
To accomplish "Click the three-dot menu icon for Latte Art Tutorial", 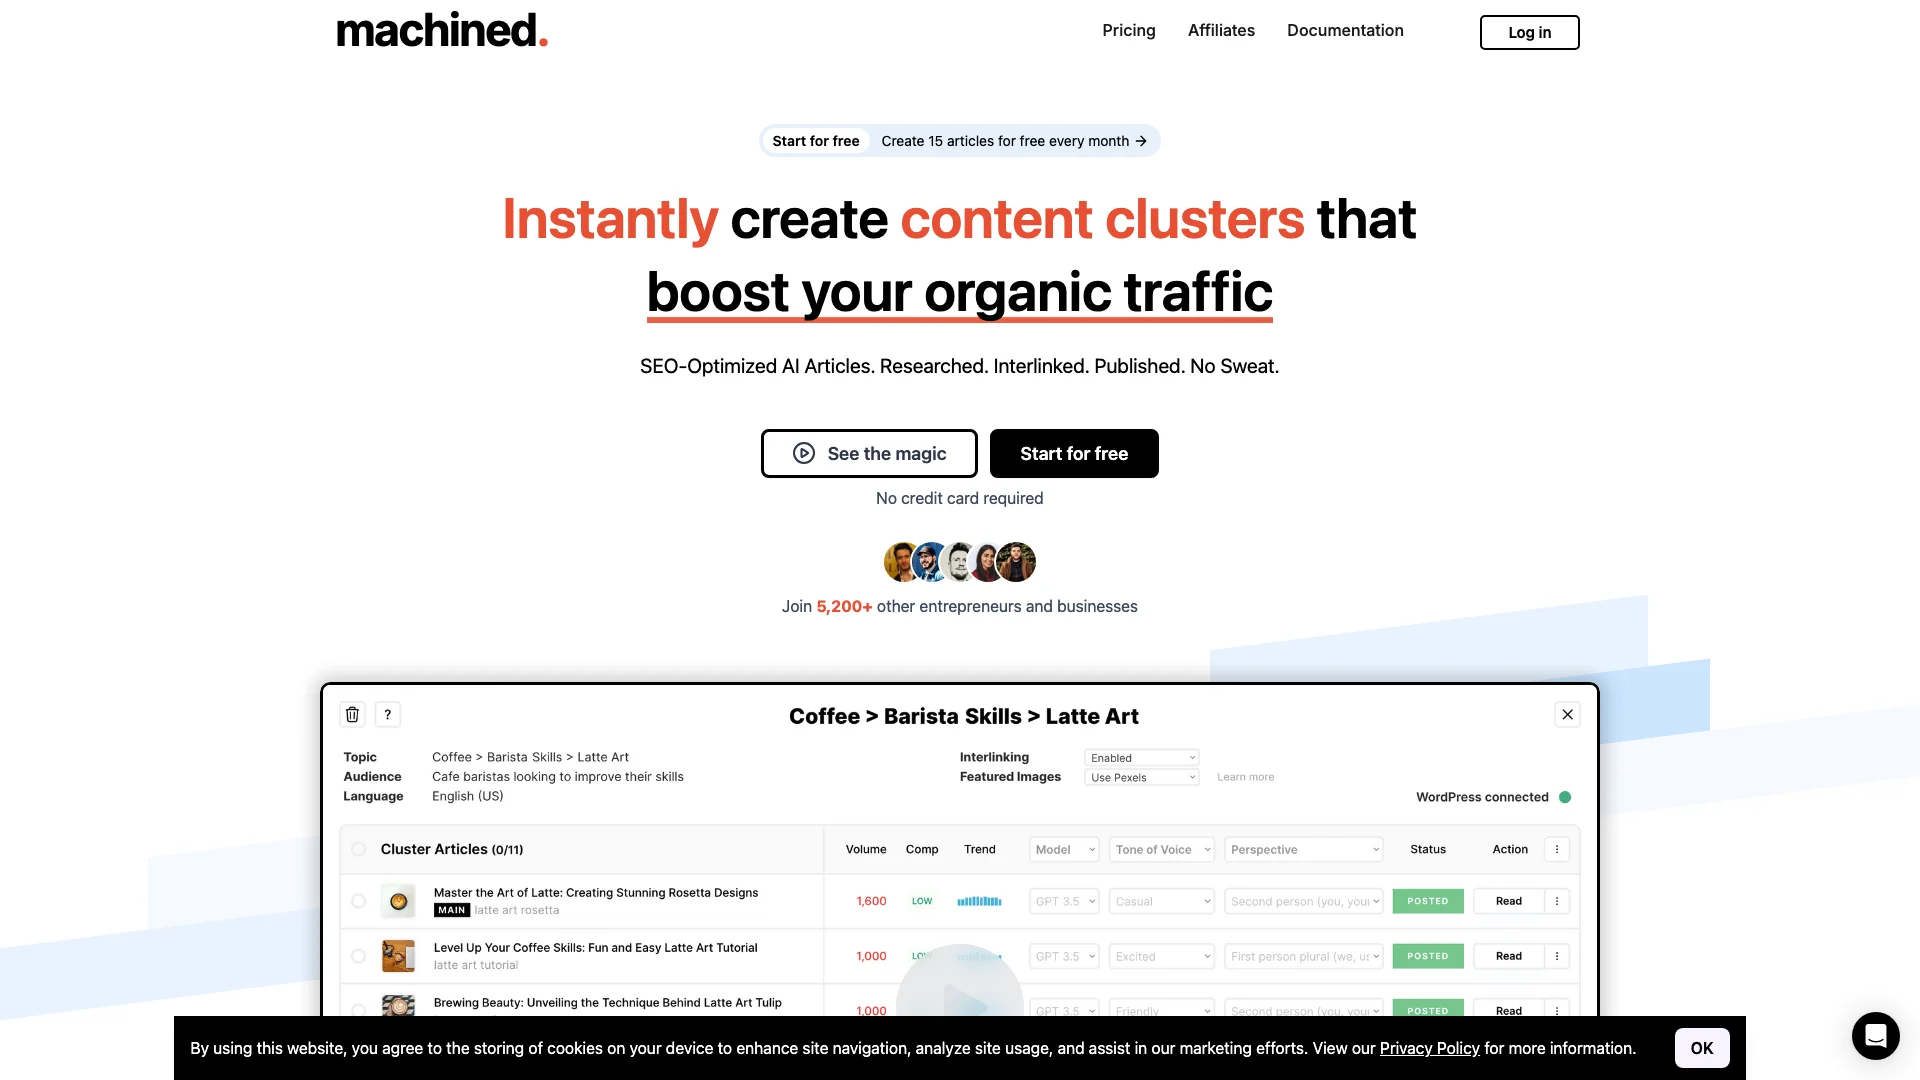I will [x=1556, y=956].
